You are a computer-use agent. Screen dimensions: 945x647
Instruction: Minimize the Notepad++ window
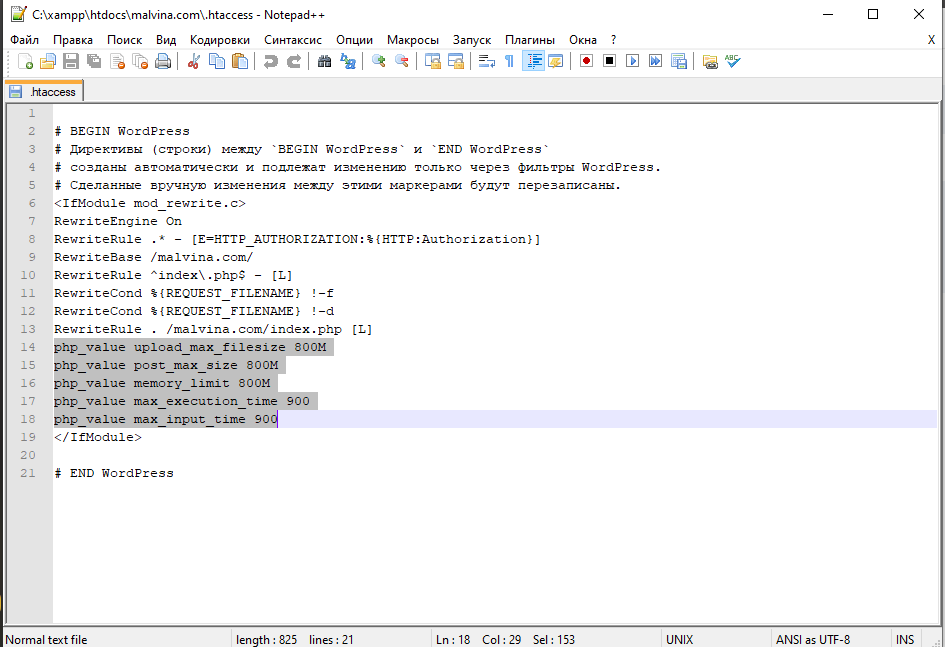(828, 14)
